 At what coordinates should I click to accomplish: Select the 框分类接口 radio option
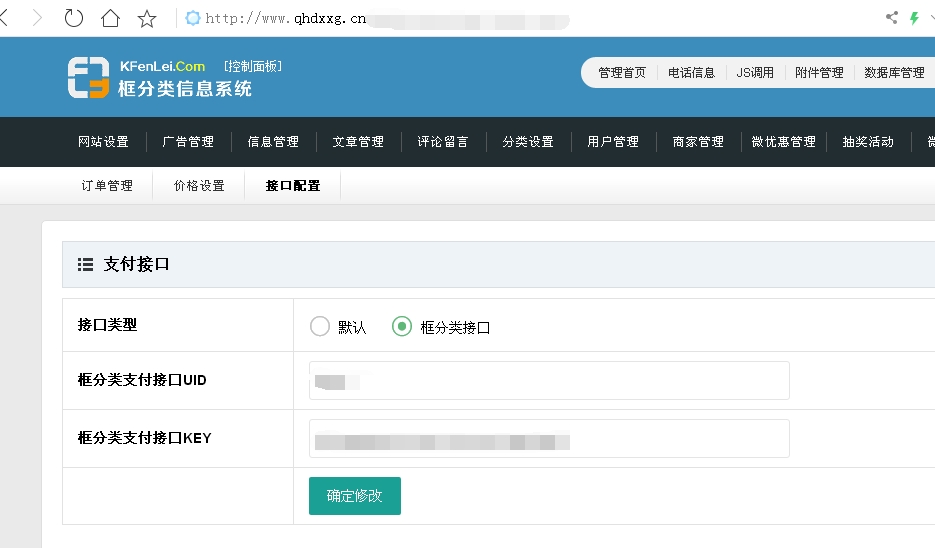tap(402, 326)
